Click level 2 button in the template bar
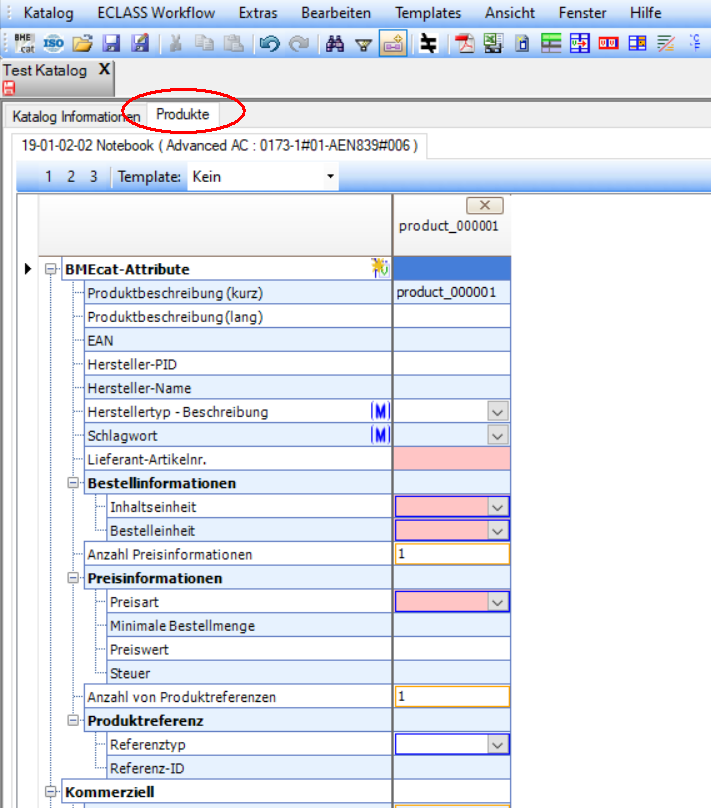Viewport: 711px width, 808px height. tap(71, 177)
